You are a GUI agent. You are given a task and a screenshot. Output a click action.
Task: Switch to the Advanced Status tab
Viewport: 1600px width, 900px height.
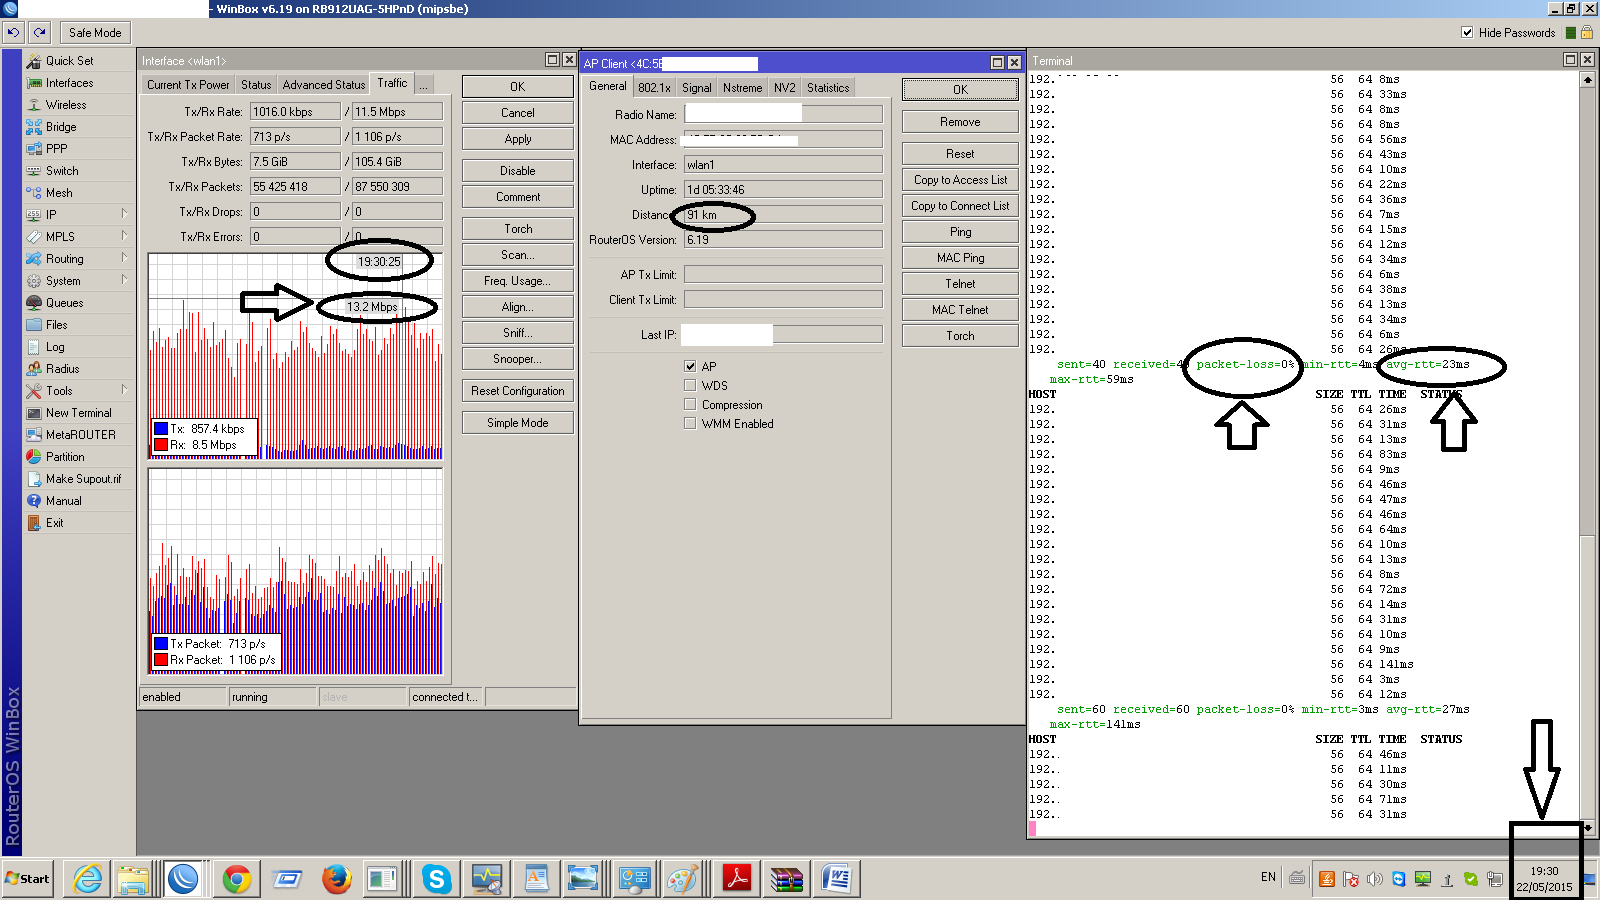[324, 85]
